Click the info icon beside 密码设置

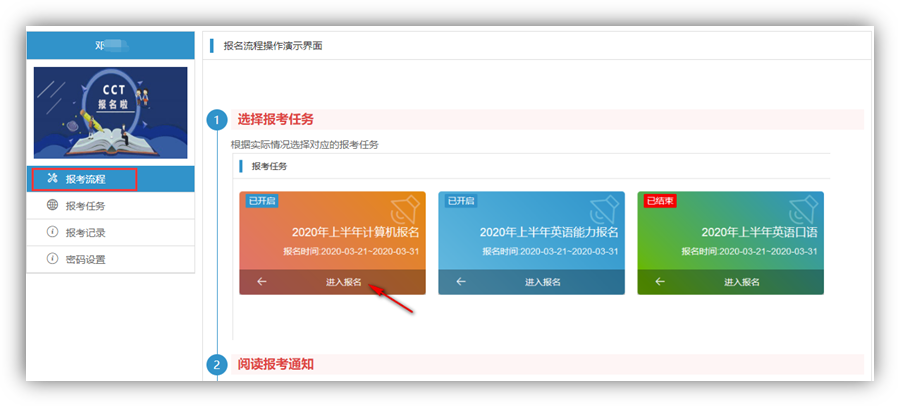[x=52, y=259]
